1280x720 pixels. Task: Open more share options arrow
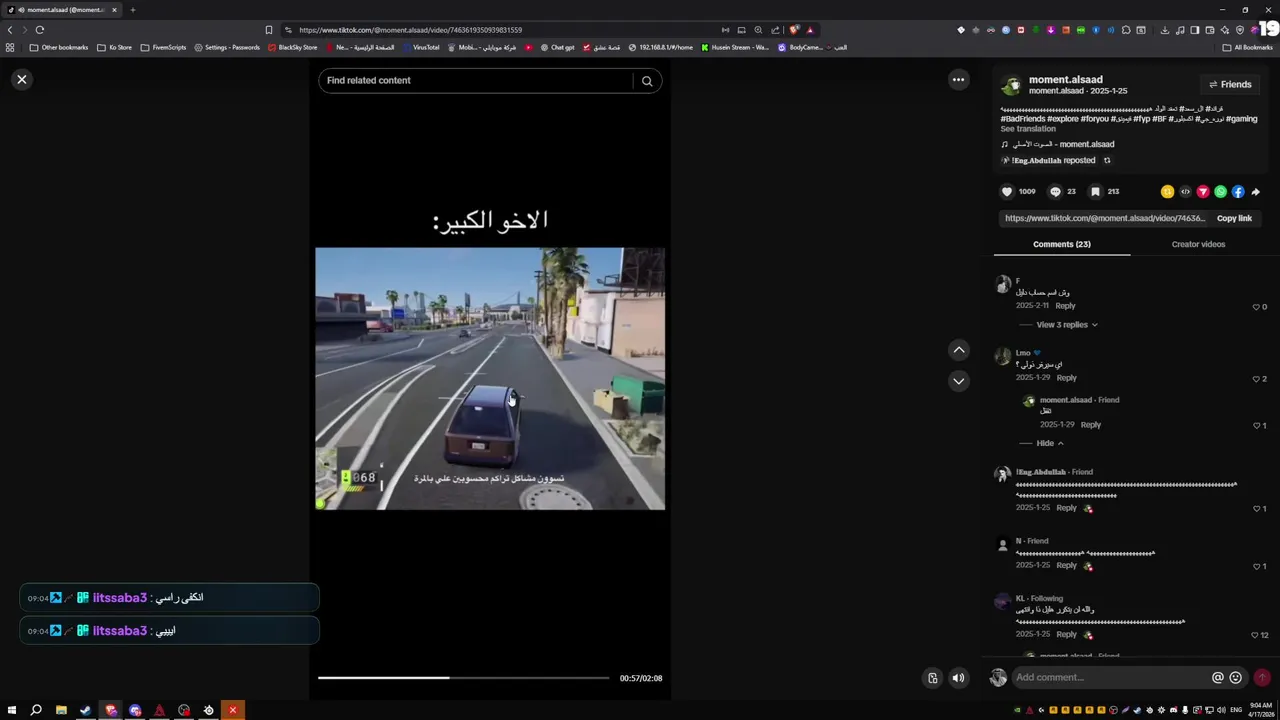1256,192
